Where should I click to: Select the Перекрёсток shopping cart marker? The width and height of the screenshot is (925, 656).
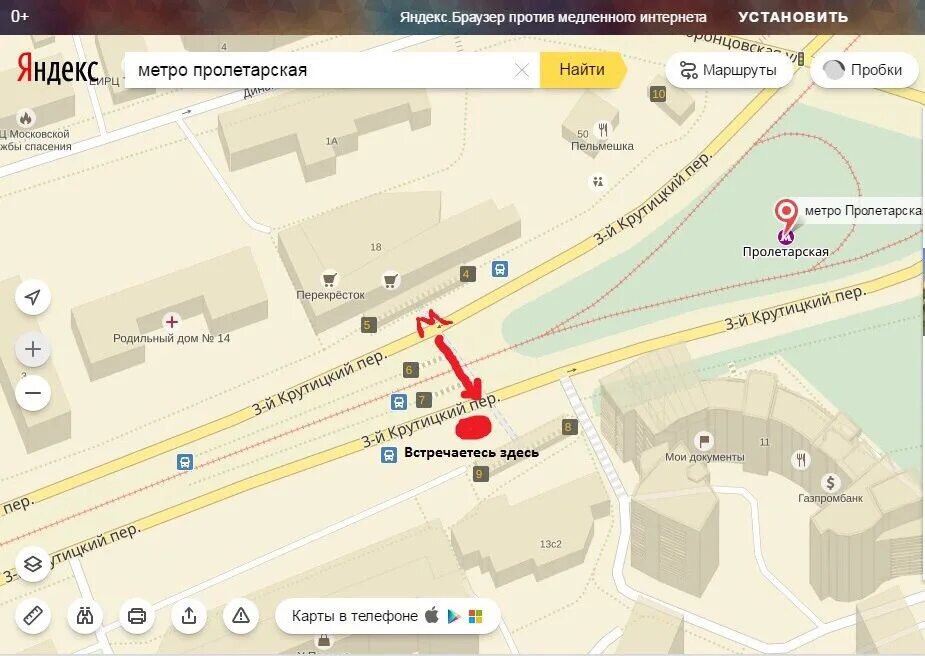[x=329, y=279]
